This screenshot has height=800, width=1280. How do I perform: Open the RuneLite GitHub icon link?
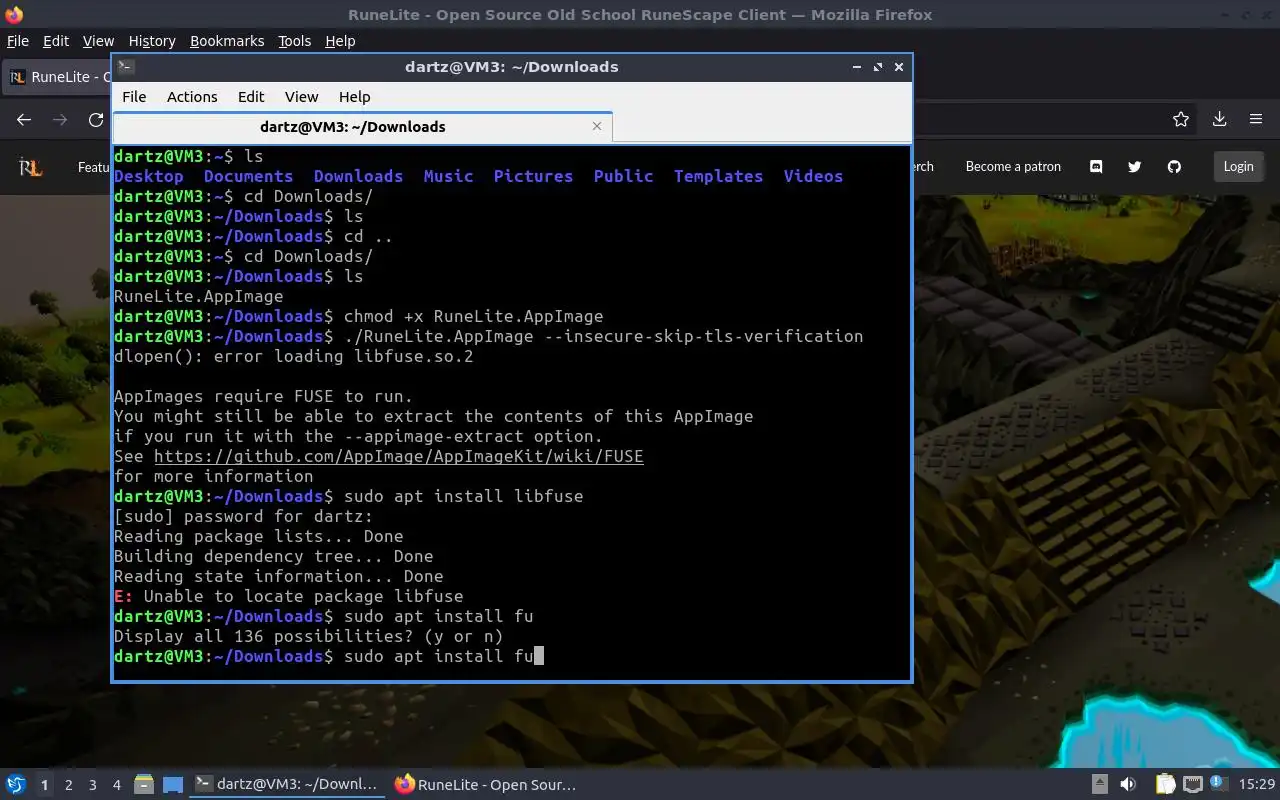tap(1174, 167)
